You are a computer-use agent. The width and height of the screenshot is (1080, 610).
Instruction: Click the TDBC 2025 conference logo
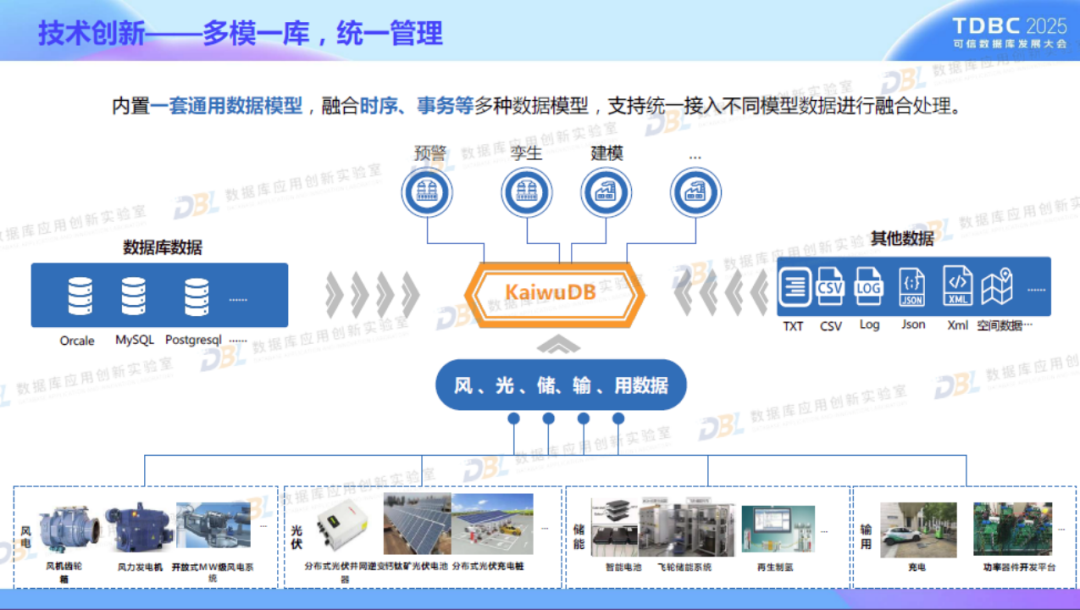click(1009, 32)
